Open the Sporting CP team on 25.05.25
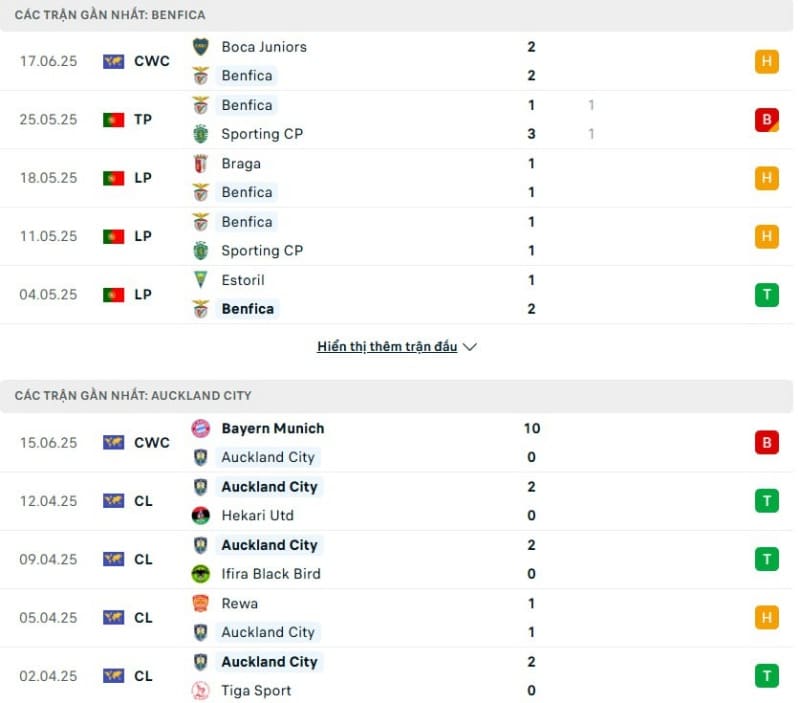Screen dimensions: 800x703 (262, 134)
